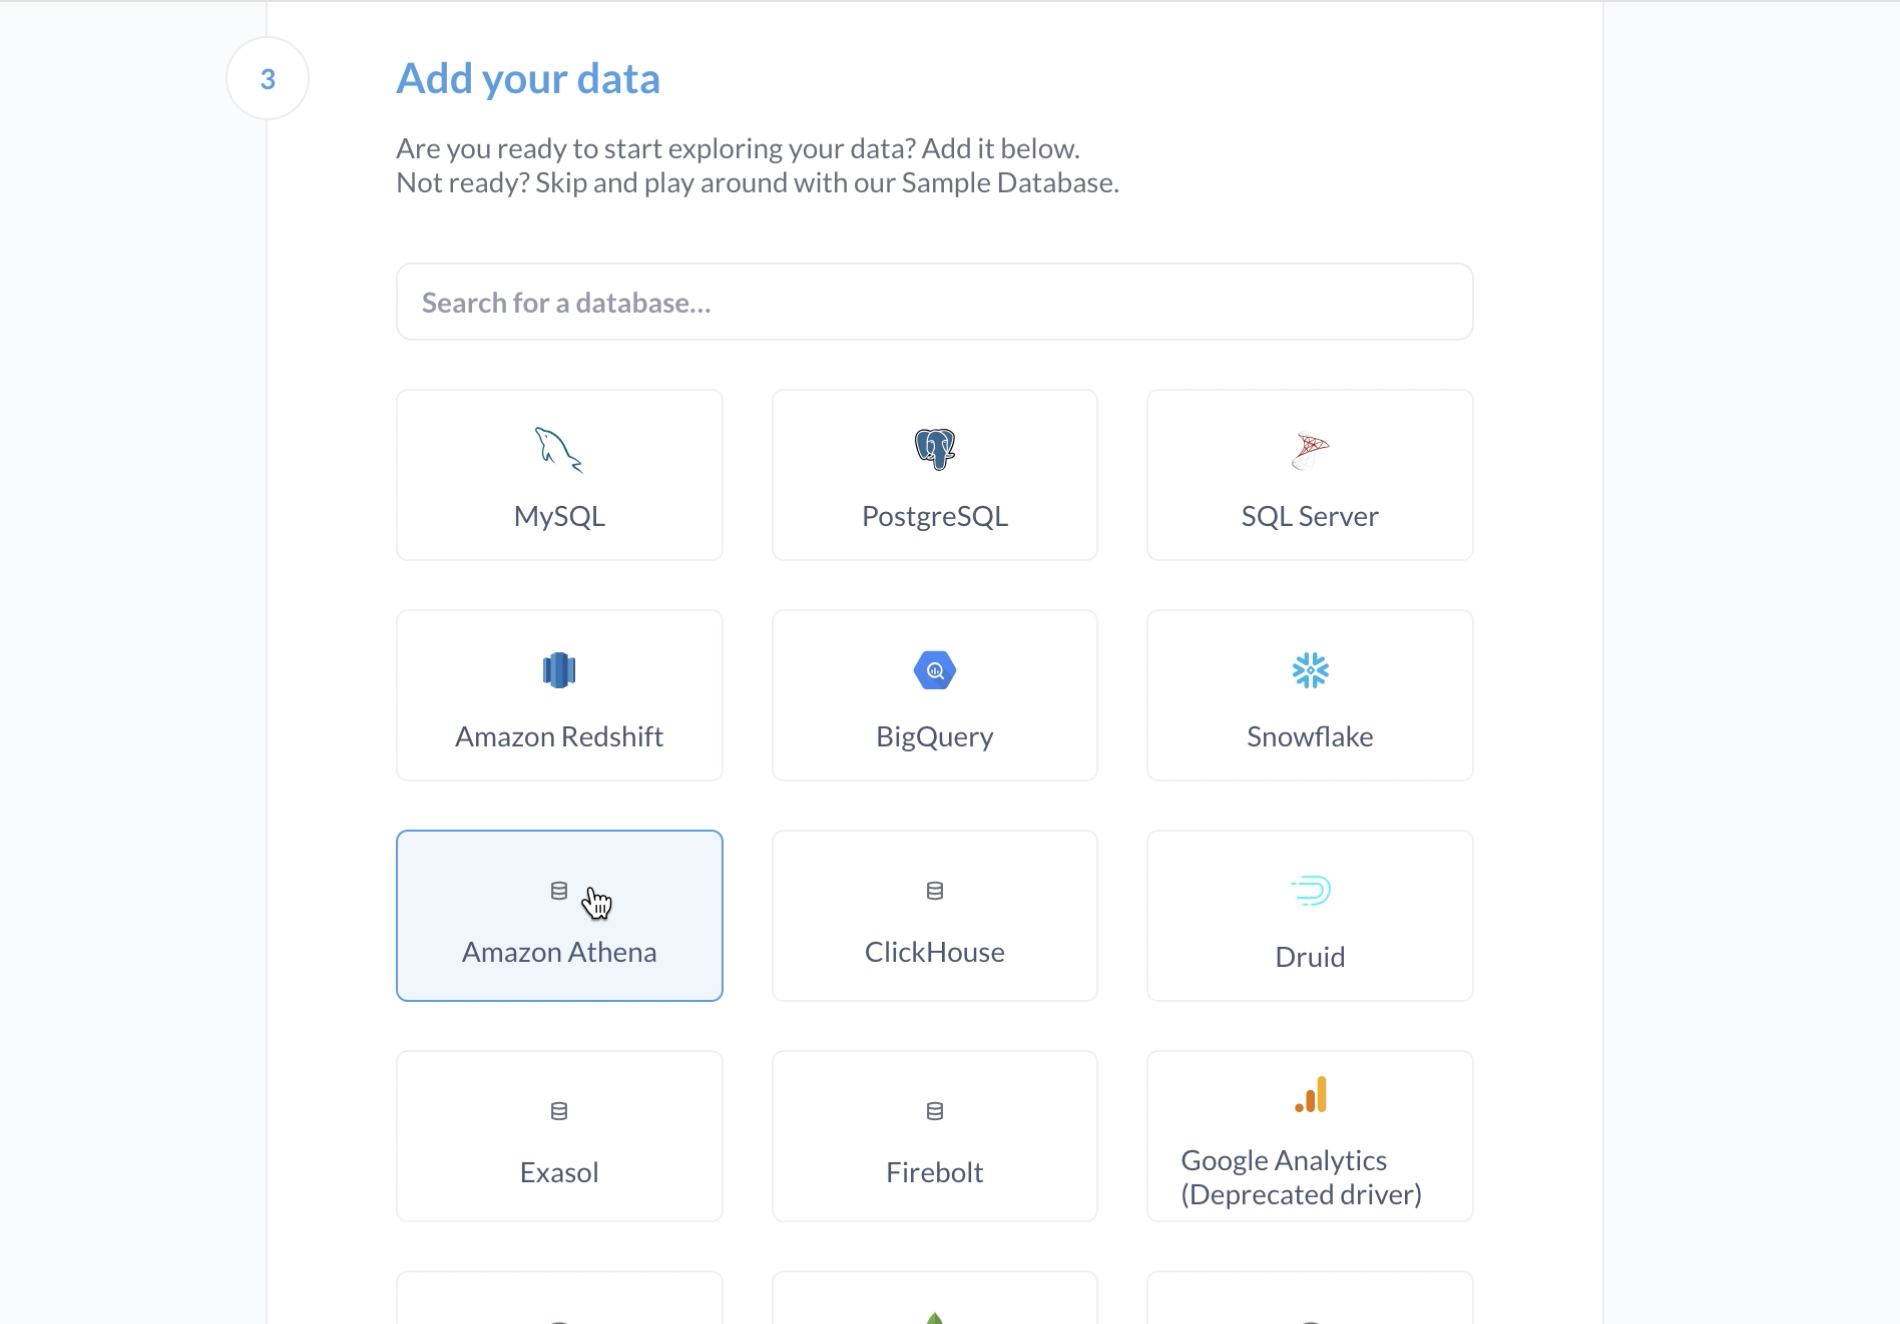Open the partially visible card with green icon
Screen dimensions: 1900x1324
[x=935, y=1297]
